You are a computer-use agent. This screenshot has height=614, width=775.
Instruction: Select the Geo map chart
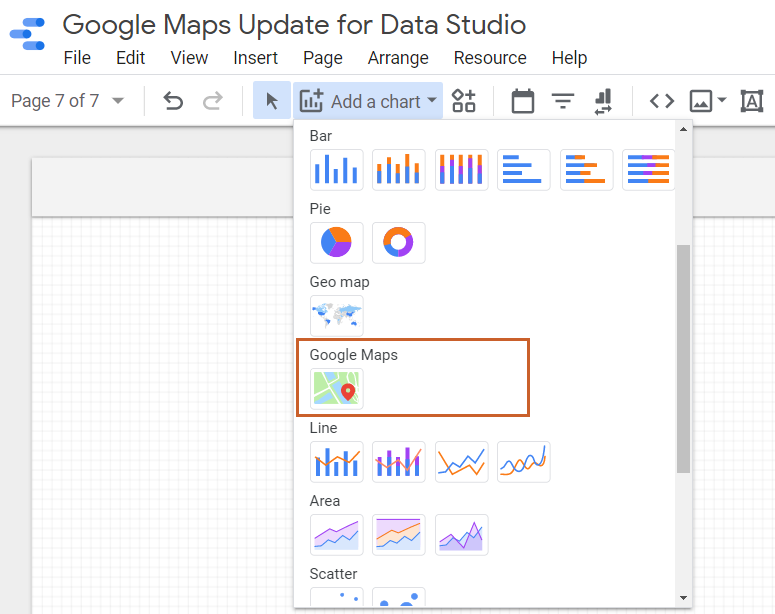[x=337, y=316]
